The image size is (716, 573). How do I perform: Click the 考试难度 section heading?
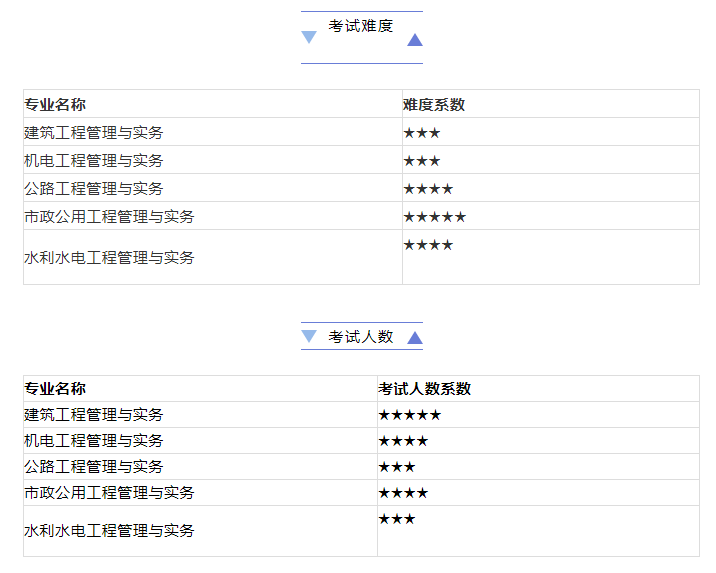tap(360, 26)
